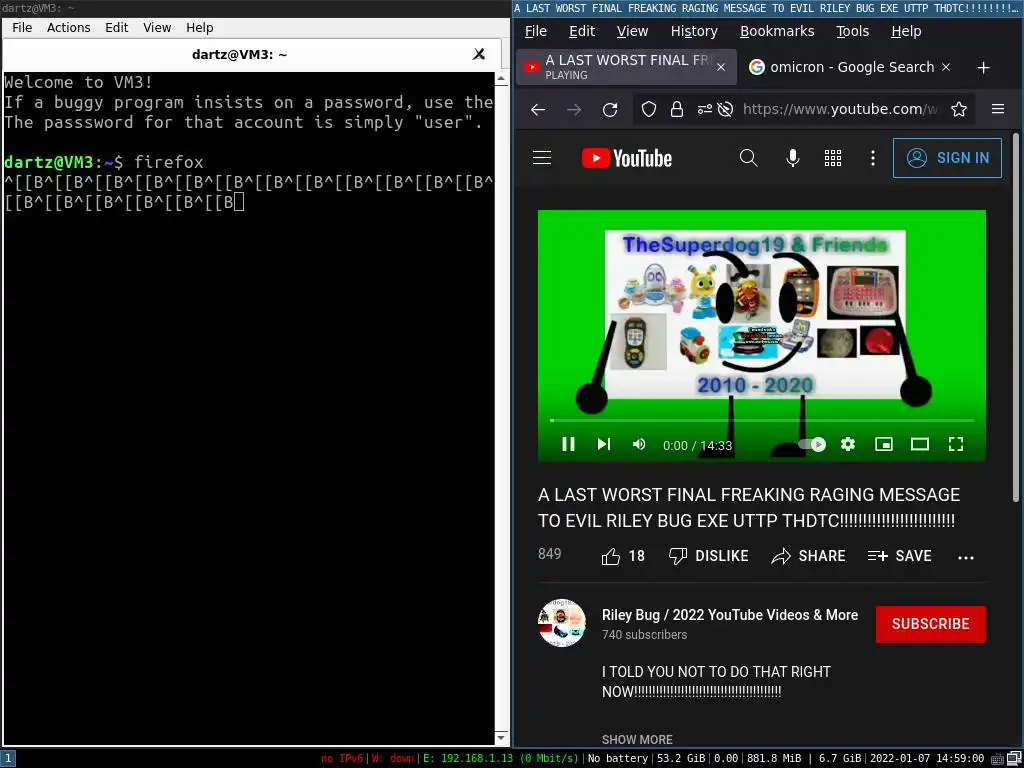Open the tracking protection shield icon
1024x768 pixels.
[x=648, y=109]
